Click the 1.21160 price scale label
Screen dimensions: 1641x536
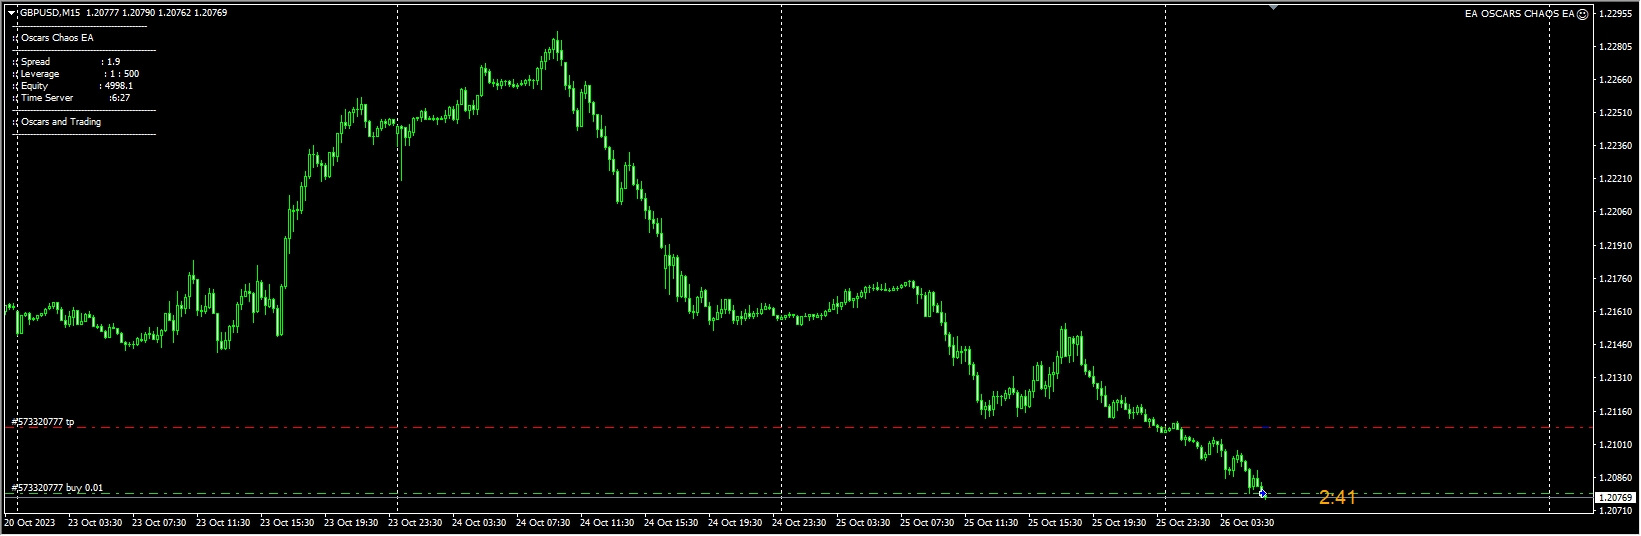pos(1616,411)
